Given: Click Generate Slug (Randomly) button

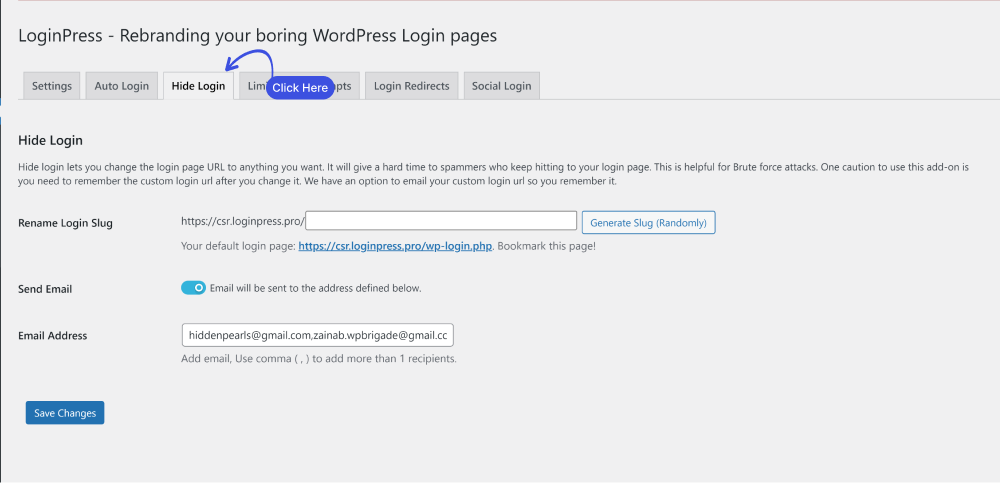Looking at the screenshot, I should coord(649,223).
